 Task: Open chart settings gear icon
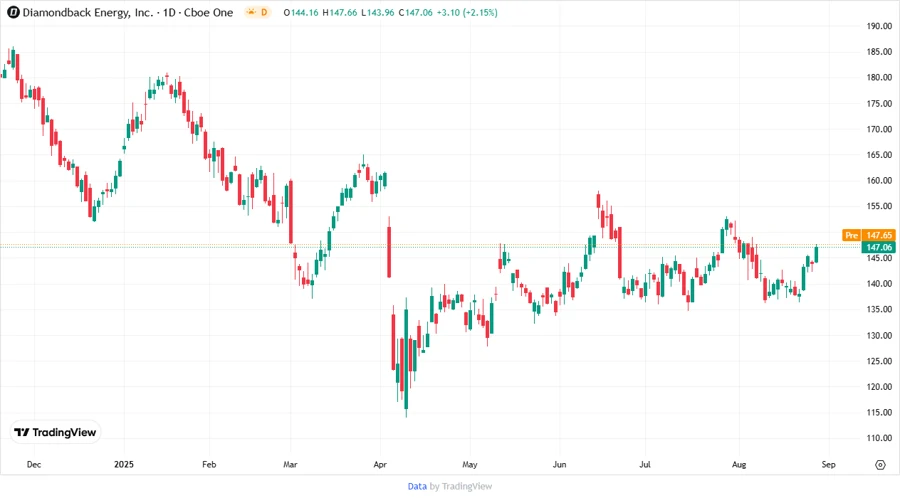click(880, 465)
